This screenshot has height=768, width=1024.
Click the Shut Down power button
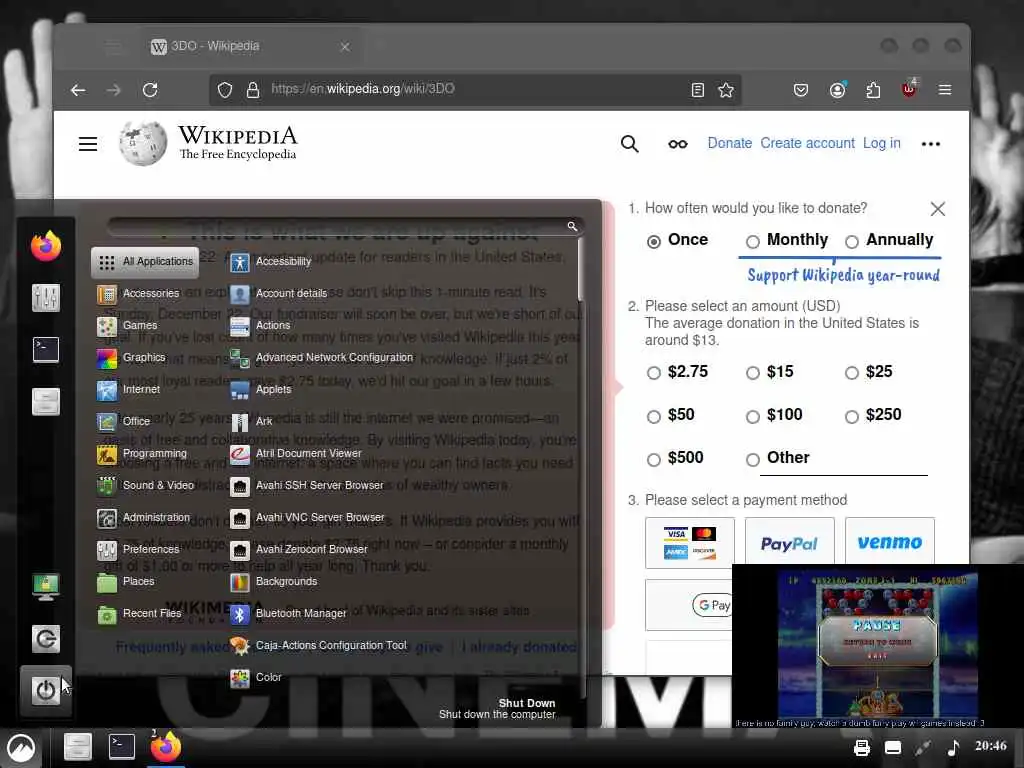click(46, 690)
